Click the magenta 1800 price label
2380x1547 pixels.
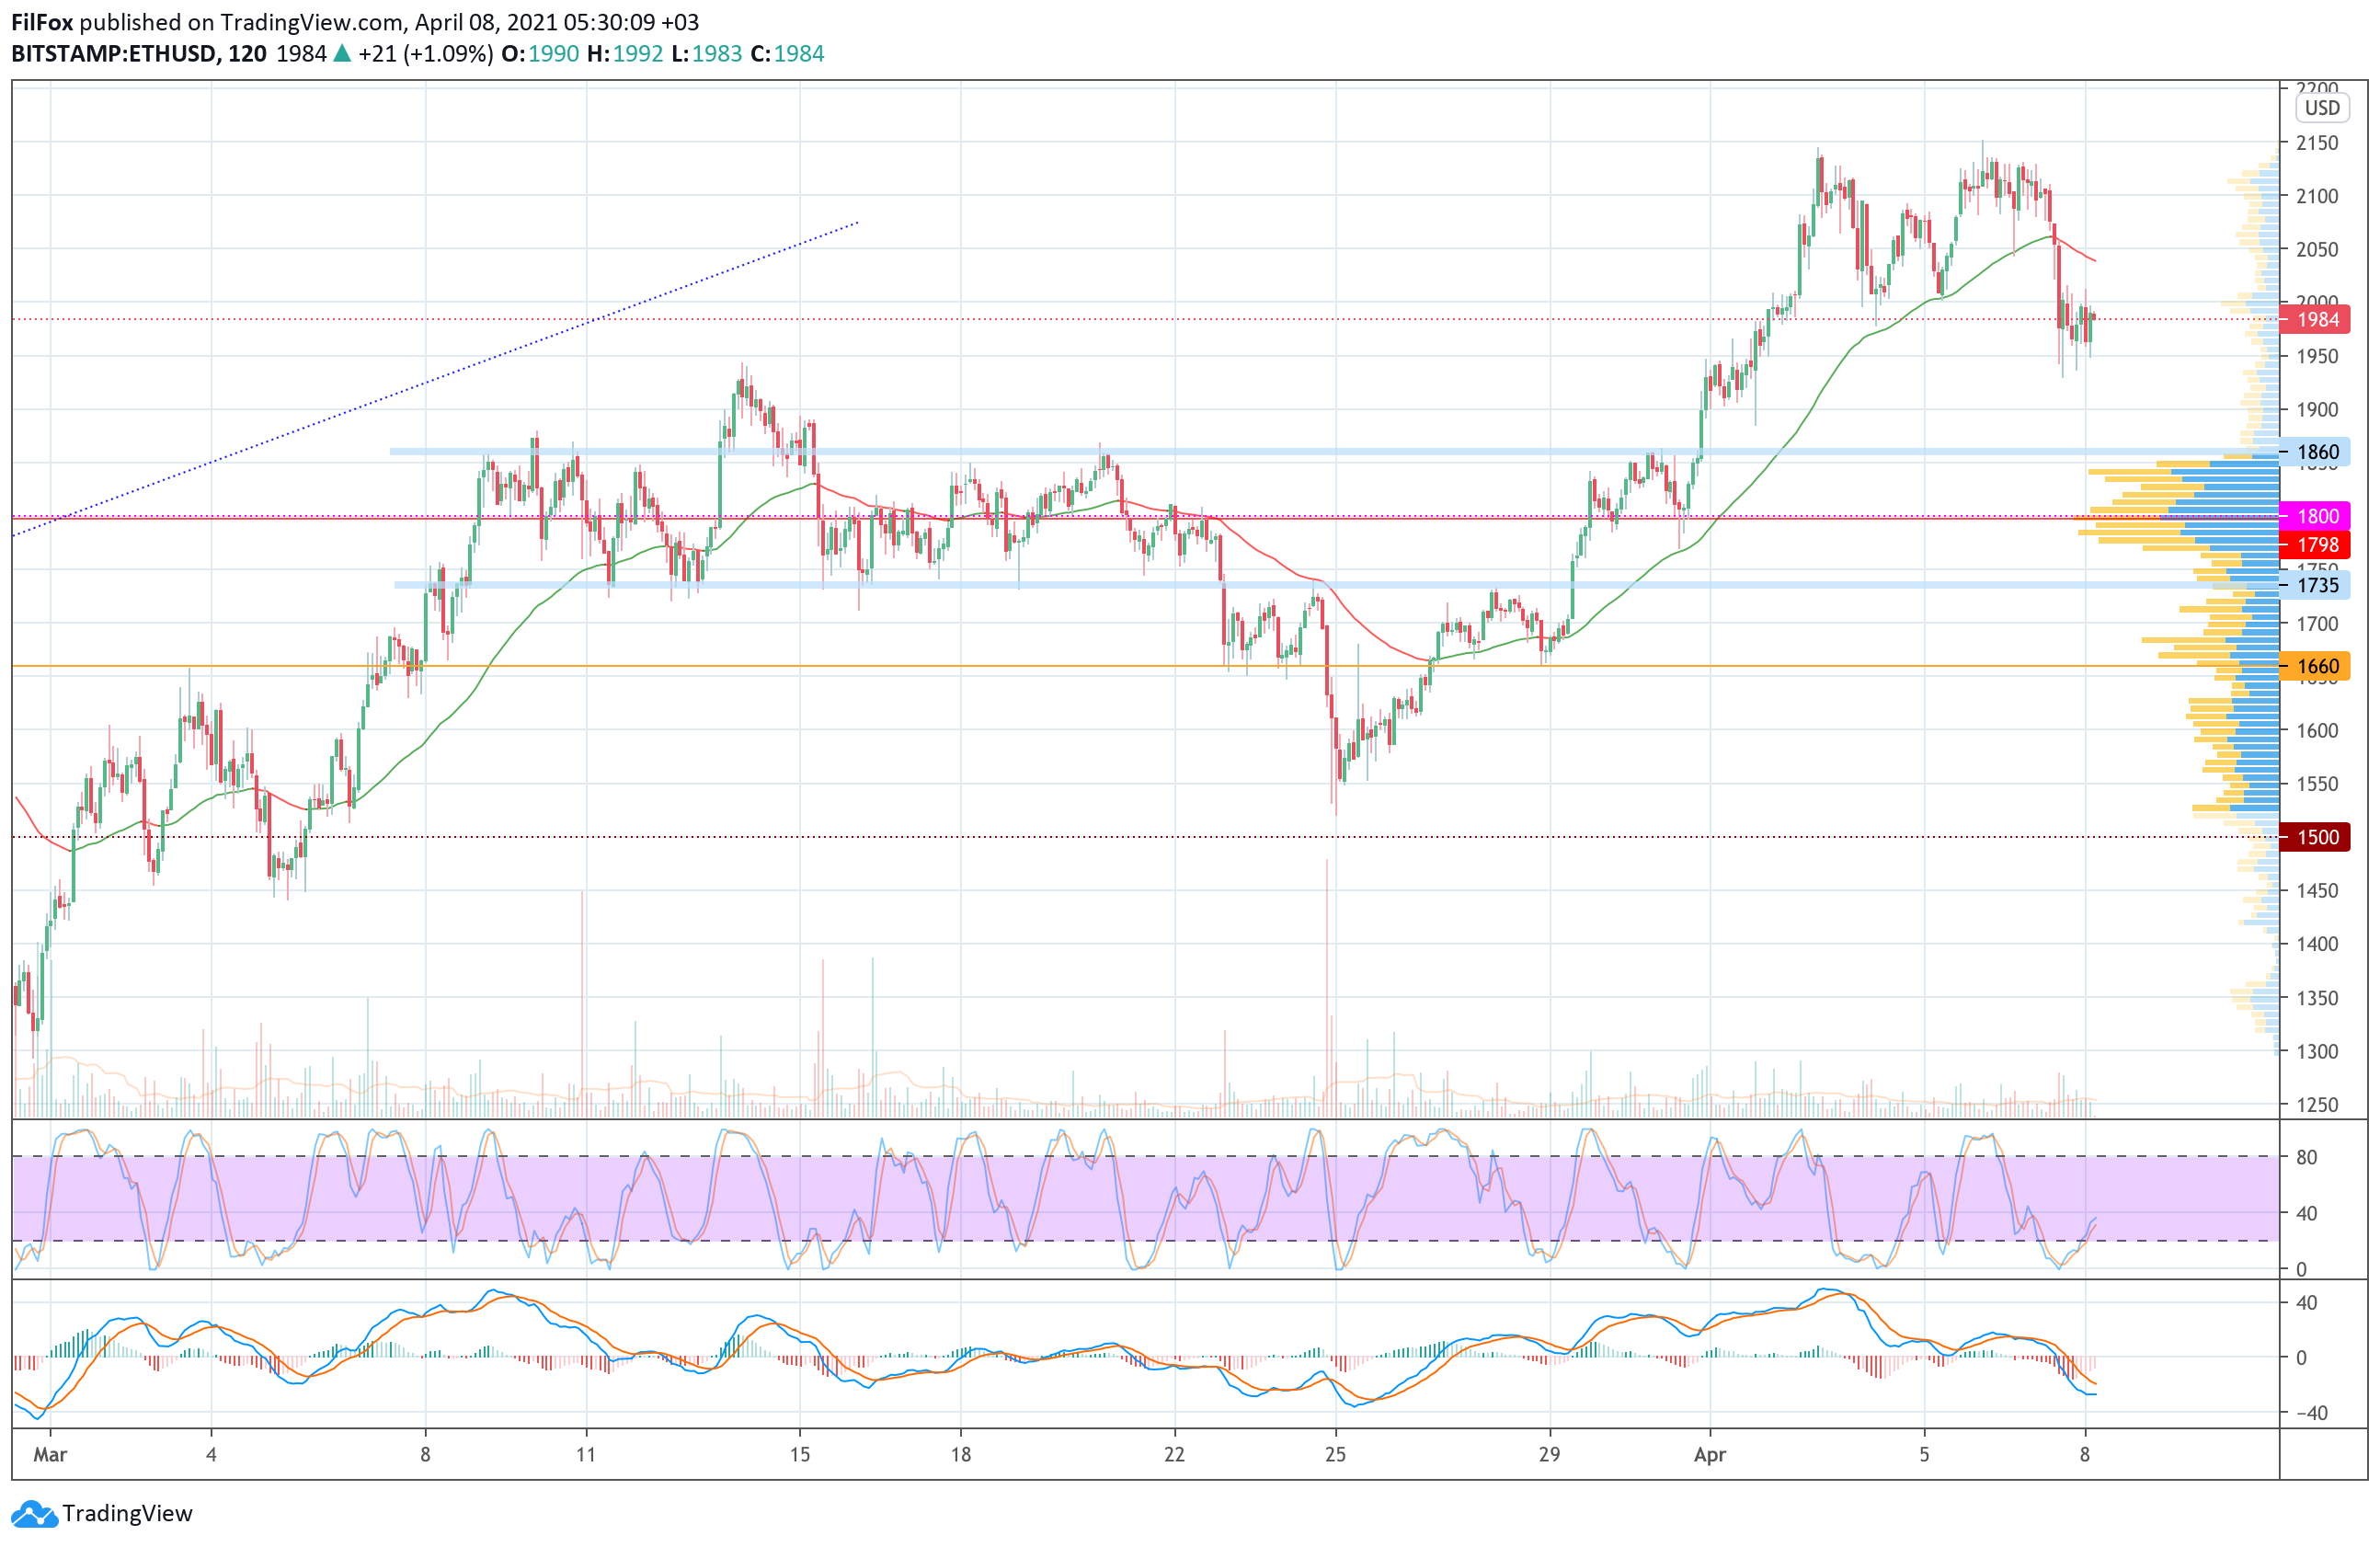[x=2316, y=517]
